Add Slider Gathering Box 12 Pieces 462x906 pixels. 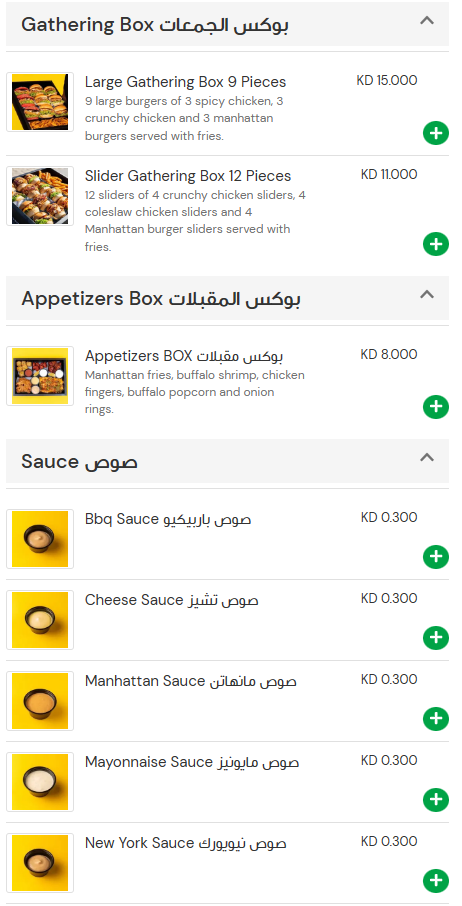click(x=435, y=244)
